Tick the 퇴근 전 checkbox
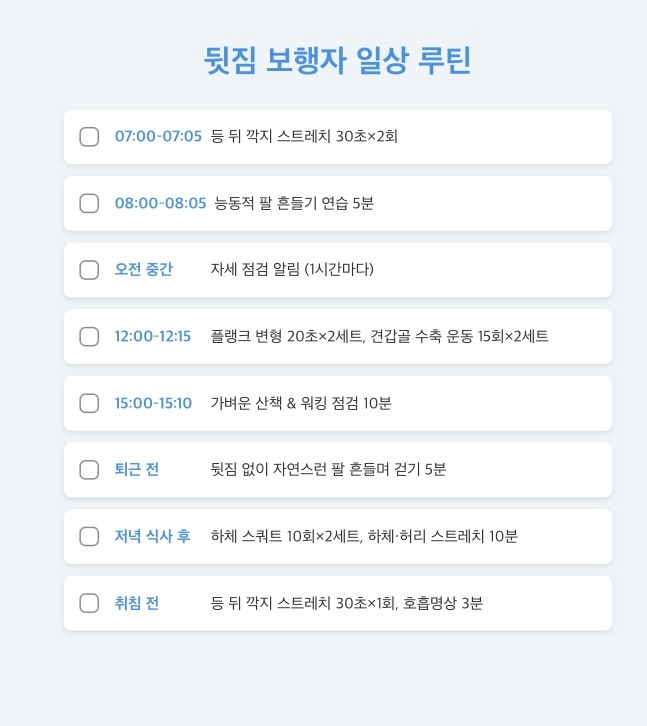 89,470
